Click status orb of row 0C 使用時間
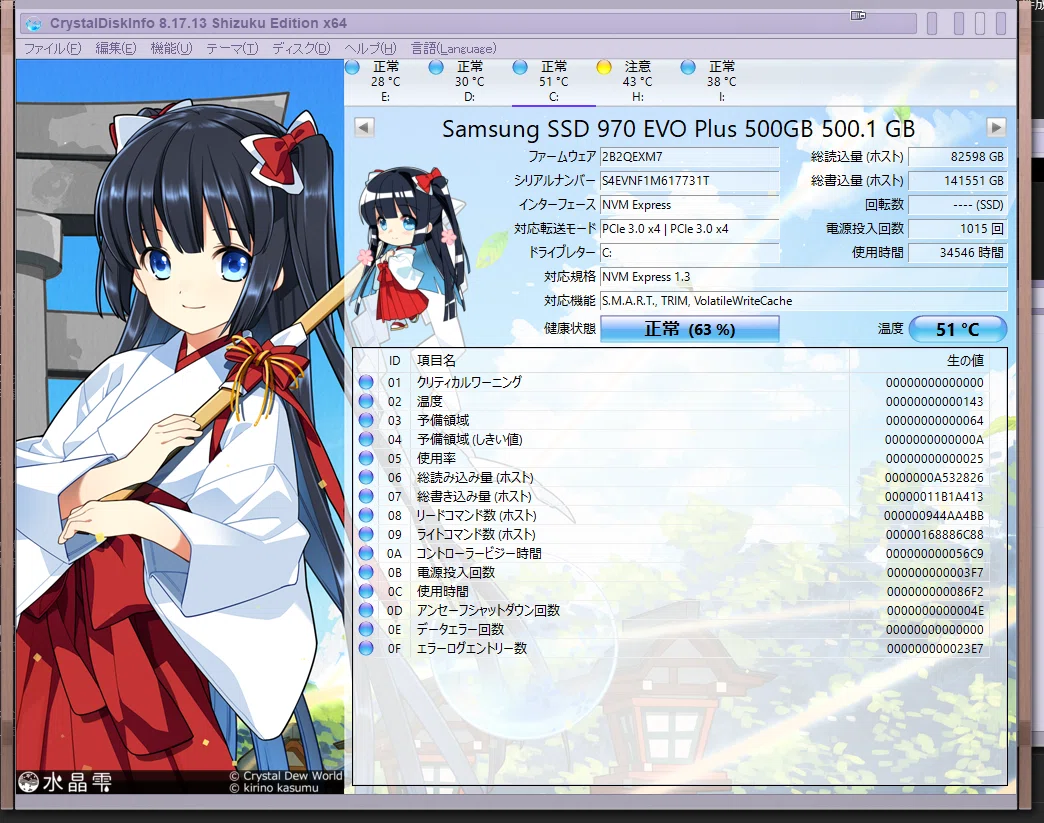 pyautogui.click(x=366, y=591)
